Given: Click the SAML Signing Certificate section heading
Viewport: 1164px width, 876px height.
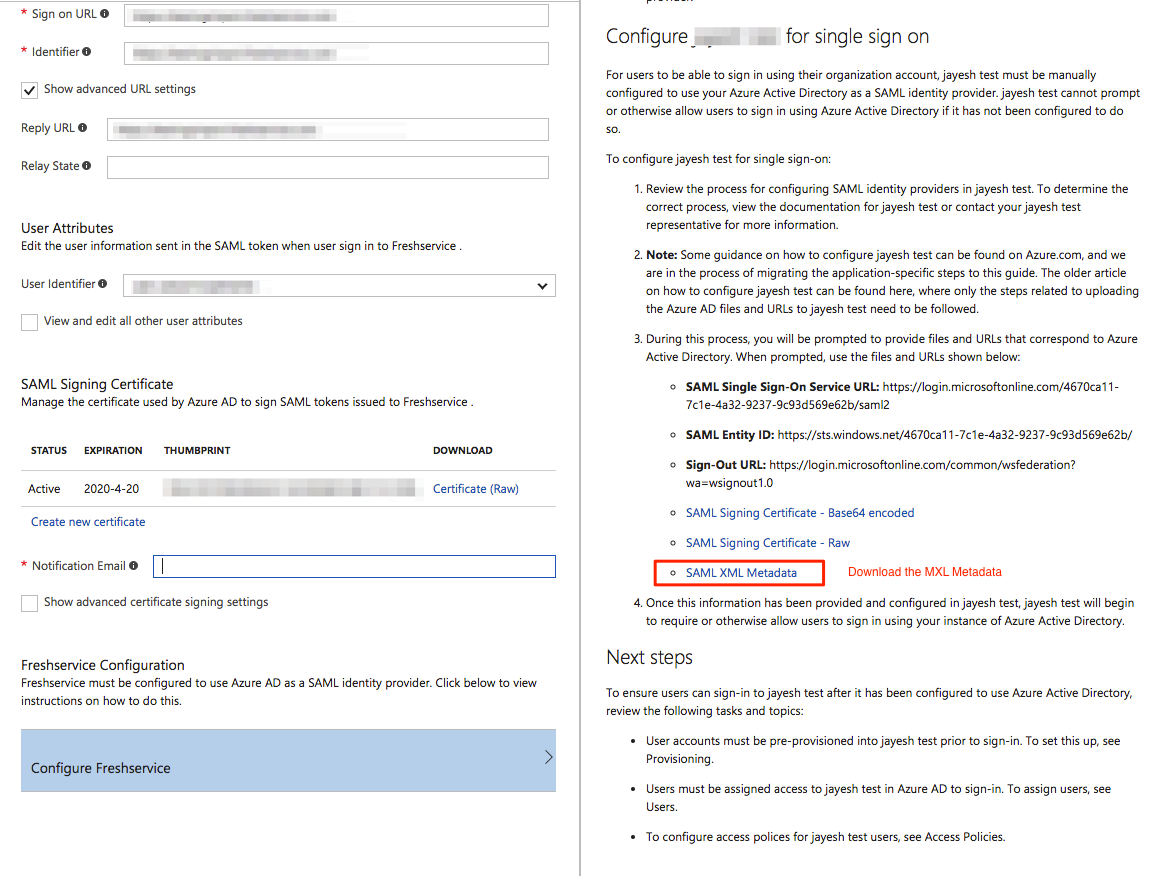Looking at the screenshot, I should click(x=97, y=384).
